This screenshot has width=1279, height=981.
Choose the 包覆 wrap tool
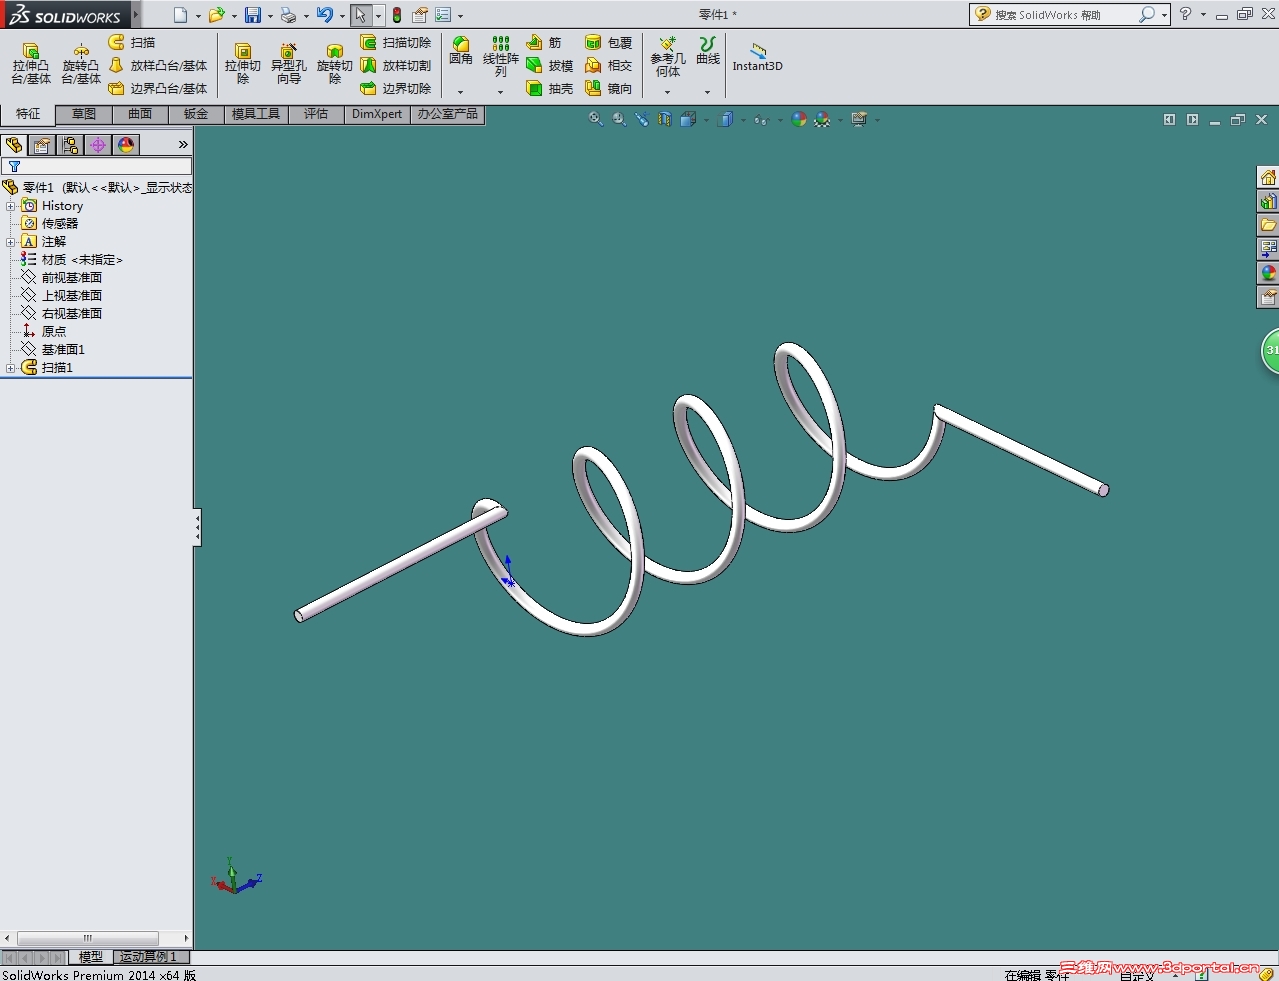pyautogui.click(x=609, y=42)
